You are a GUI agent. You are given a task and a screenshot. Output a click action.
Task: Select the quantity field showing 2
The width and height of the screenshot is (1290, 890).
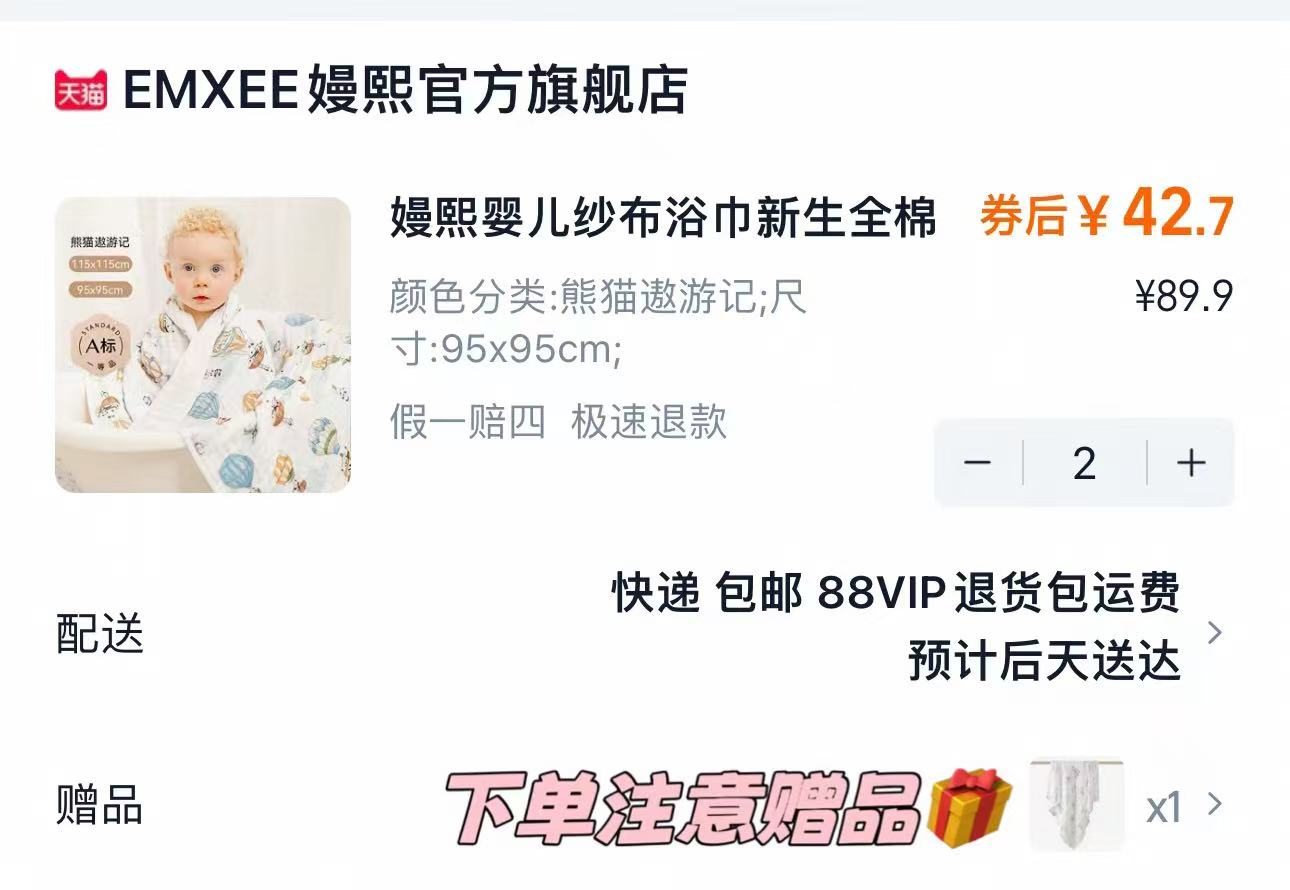point(1085,463)
